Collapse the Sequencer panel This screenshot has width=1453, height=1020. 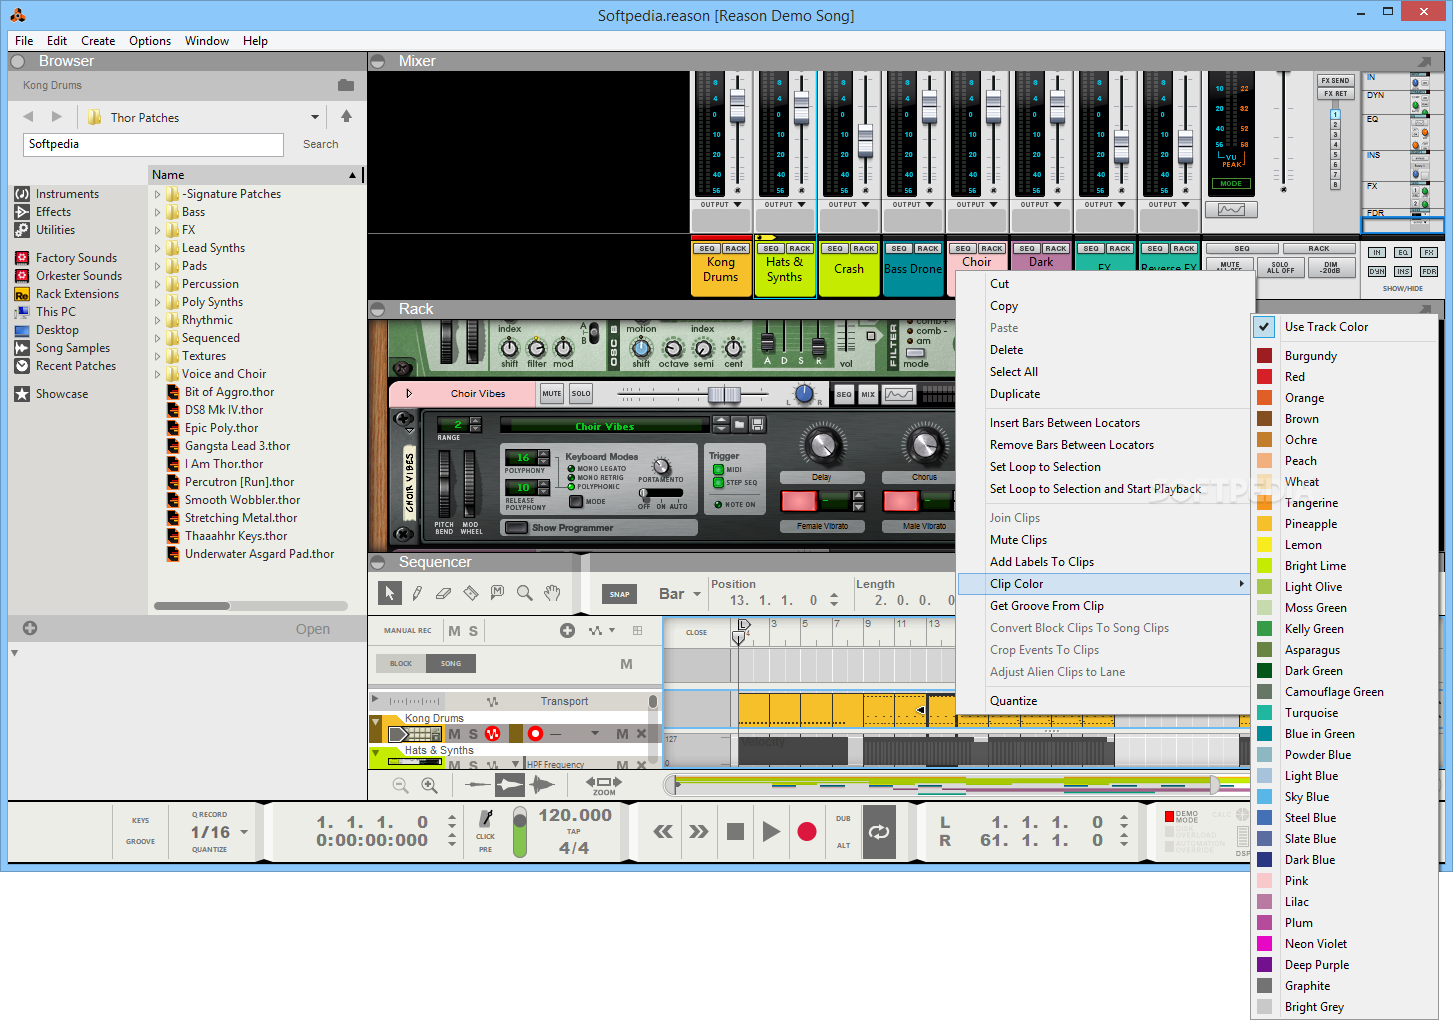pos(378,562)
